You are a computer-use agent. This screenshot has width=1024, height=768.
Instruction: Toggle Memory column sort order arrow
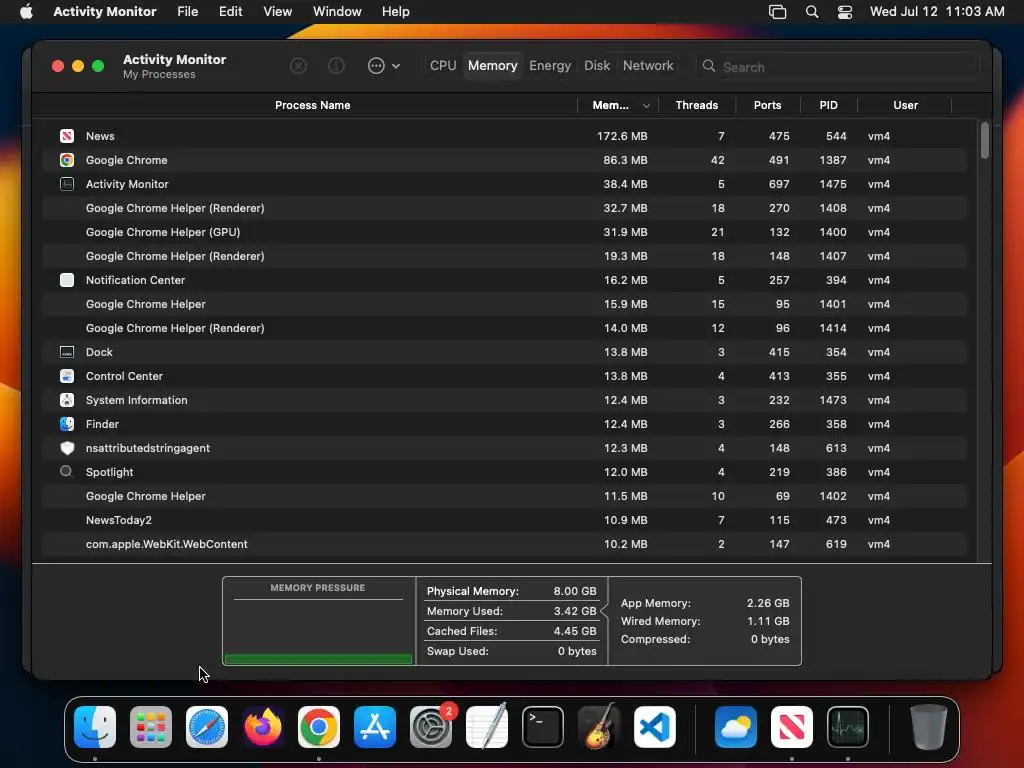tap(646, 106)
